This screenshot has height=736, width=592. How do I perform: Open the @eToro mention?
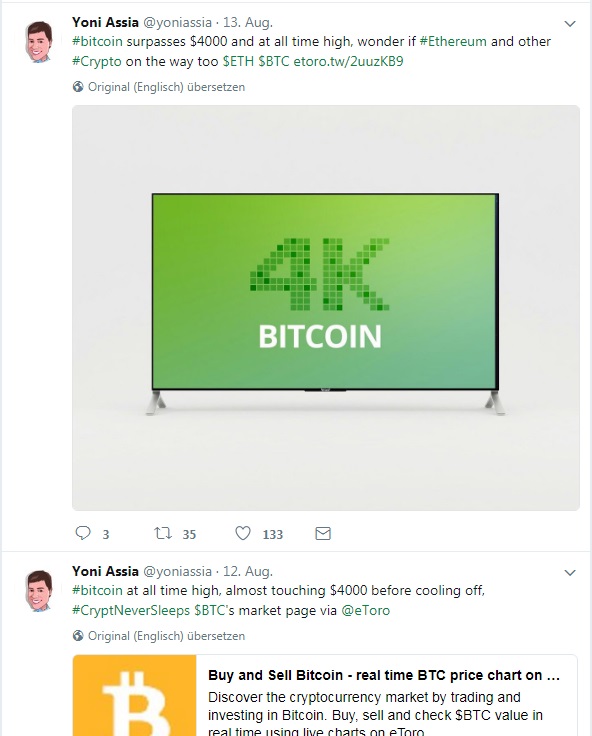[366, 610]
